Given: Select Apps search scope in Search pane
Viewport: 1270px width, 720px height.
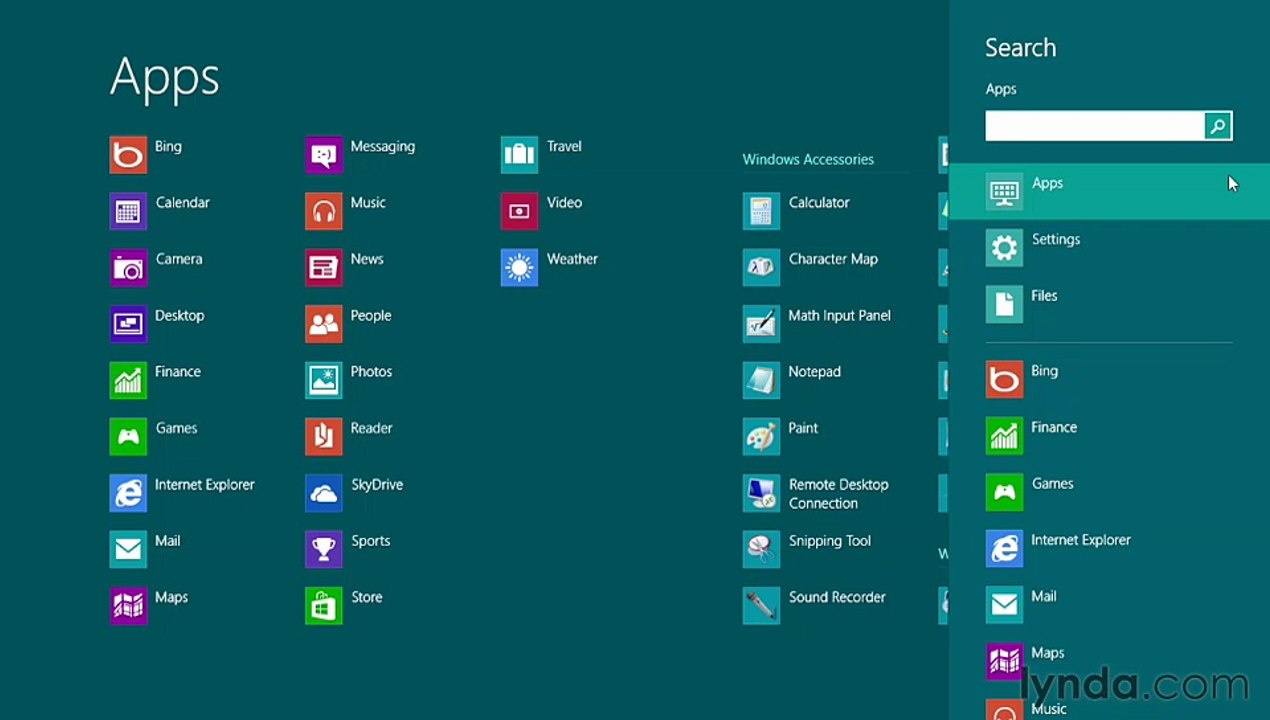Looking at the screenshot, I should (x=1109, y=191).
